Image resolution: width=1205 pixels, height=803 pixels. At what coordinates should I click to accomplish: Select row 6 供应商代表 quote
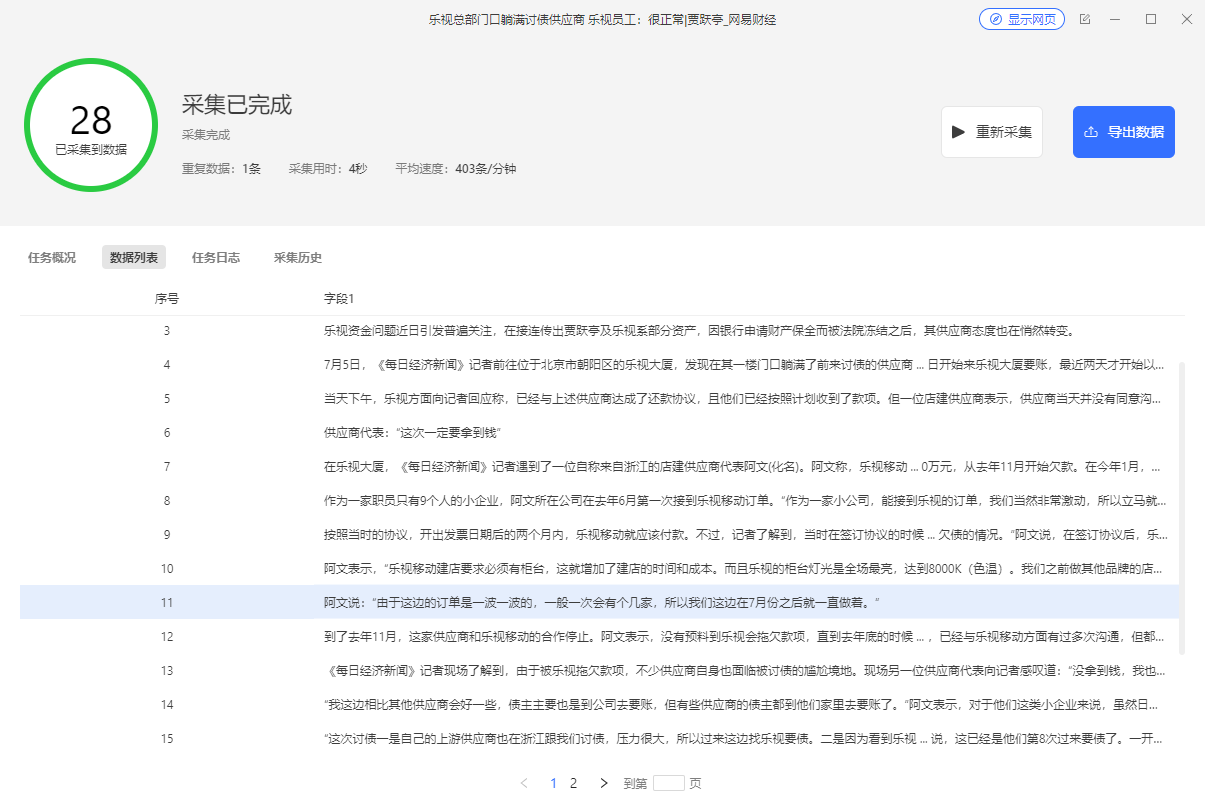pos(598,432)
